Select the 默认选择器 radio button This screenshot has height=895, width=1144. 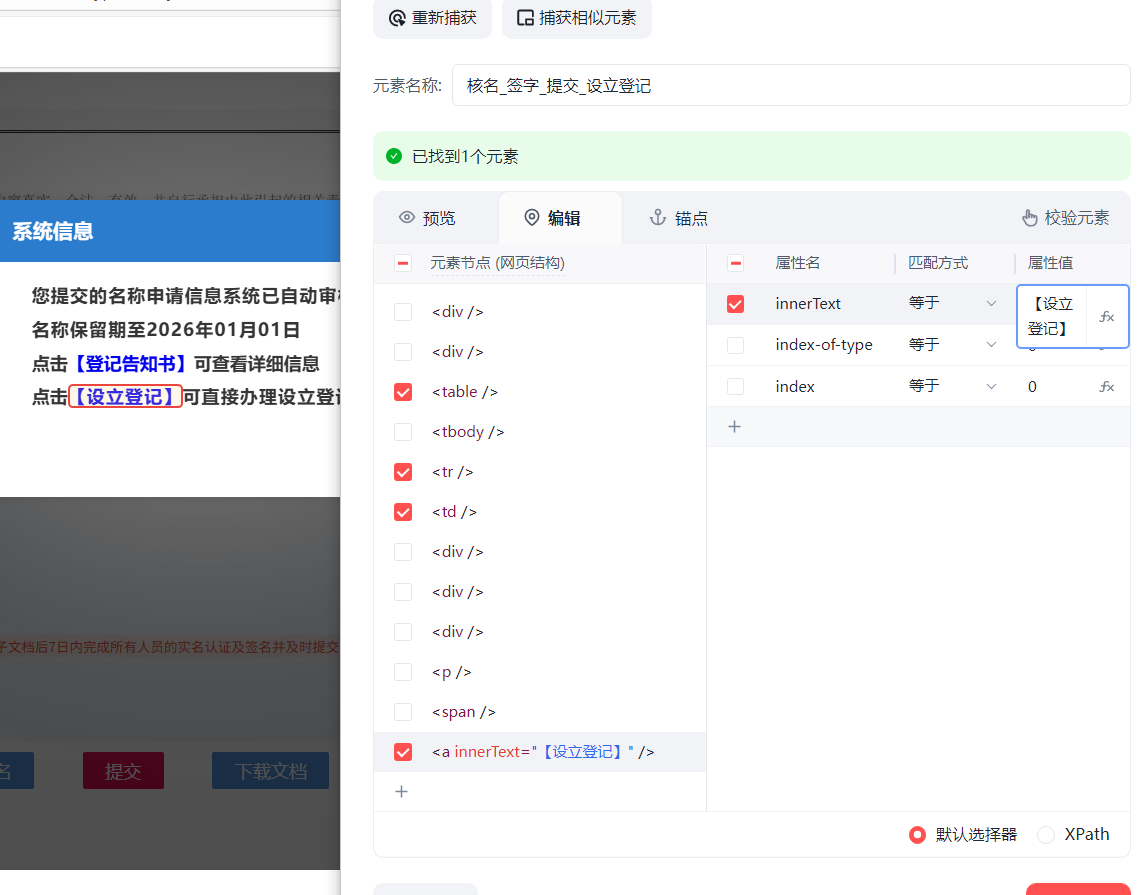[918, 834]
